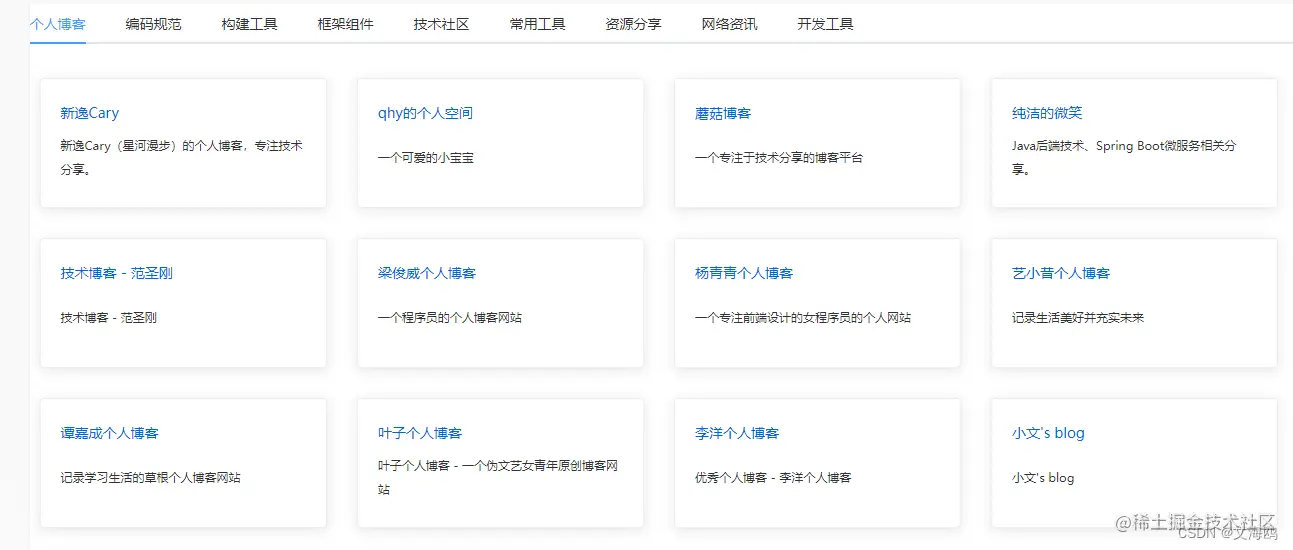This screenshot has width=1293, height=550.
Task: Click the text 记录生活美好并充实未来
Action: pyautogui.click(x=1078, y=317)
